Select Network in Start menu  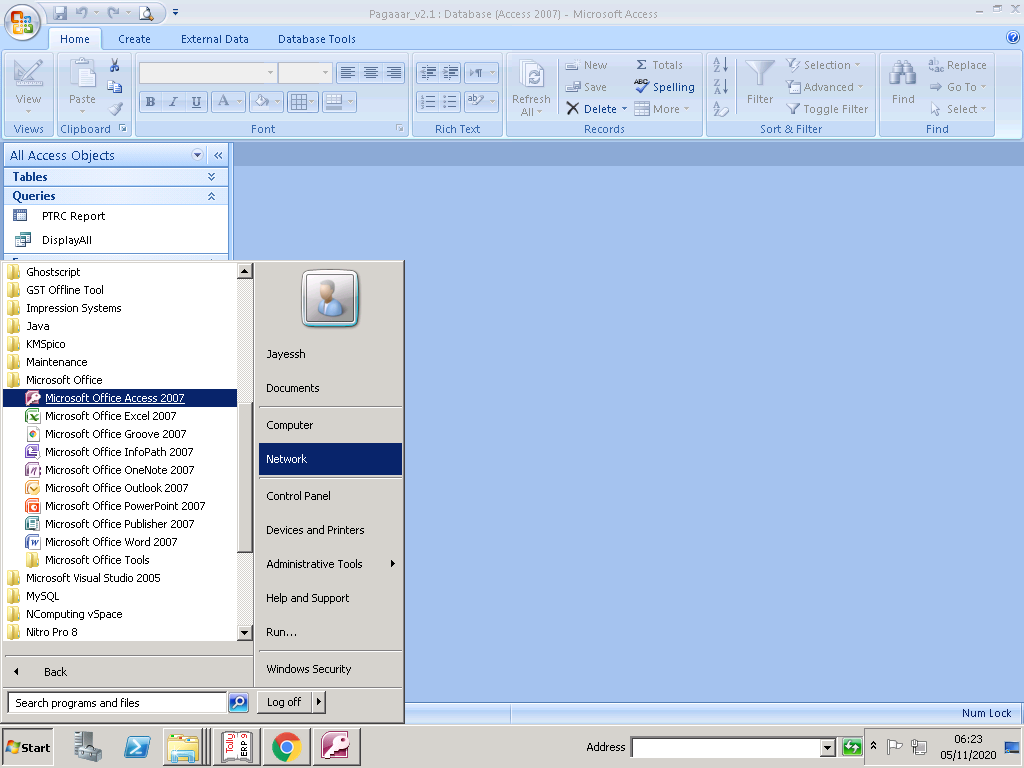point(330,459)
